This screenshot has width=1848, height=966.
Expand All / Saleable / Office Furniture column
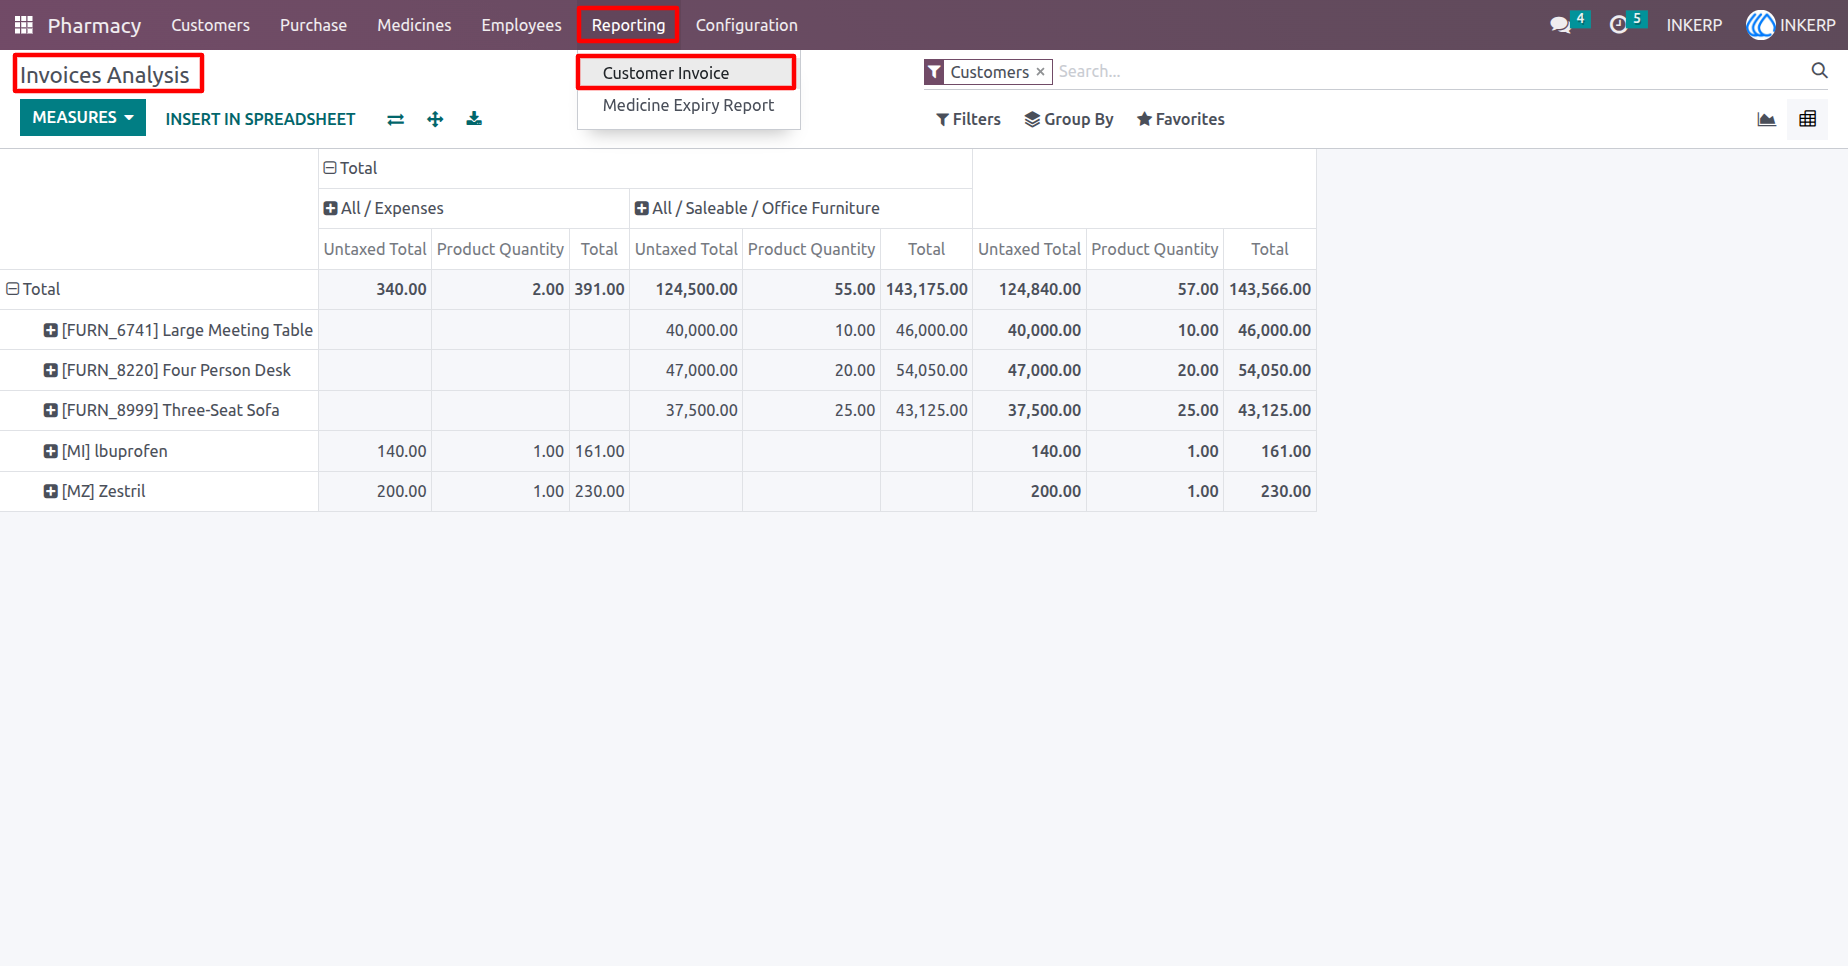click(x=757, y=208)
